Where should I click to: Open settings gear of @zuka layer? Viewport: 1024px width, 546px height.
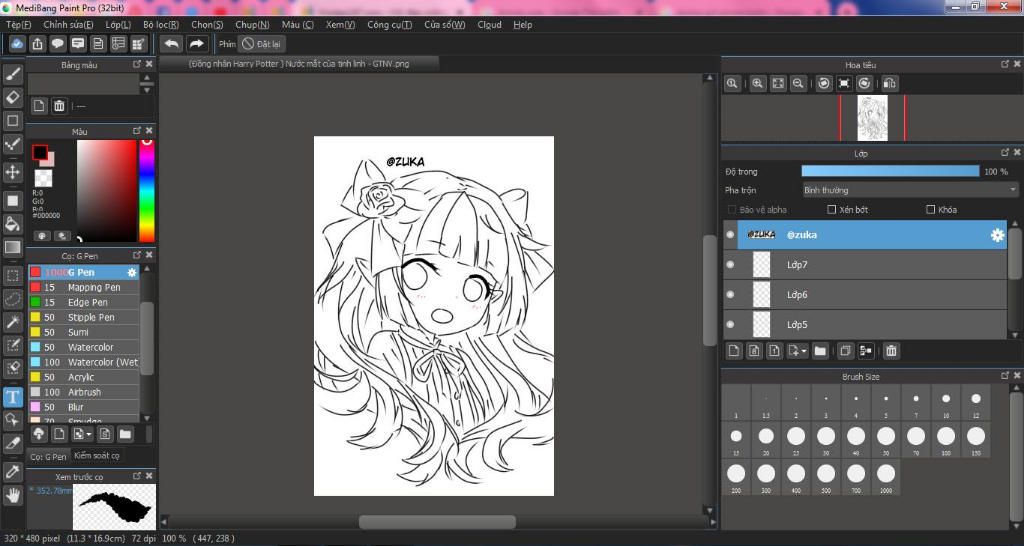[997, 235]
